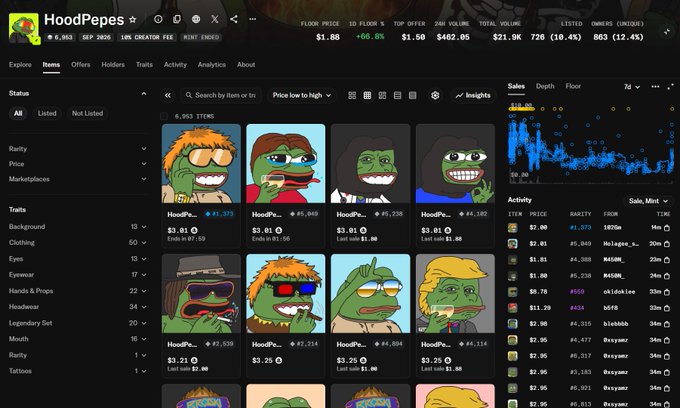Copy the collection address icon

[177, 19]
